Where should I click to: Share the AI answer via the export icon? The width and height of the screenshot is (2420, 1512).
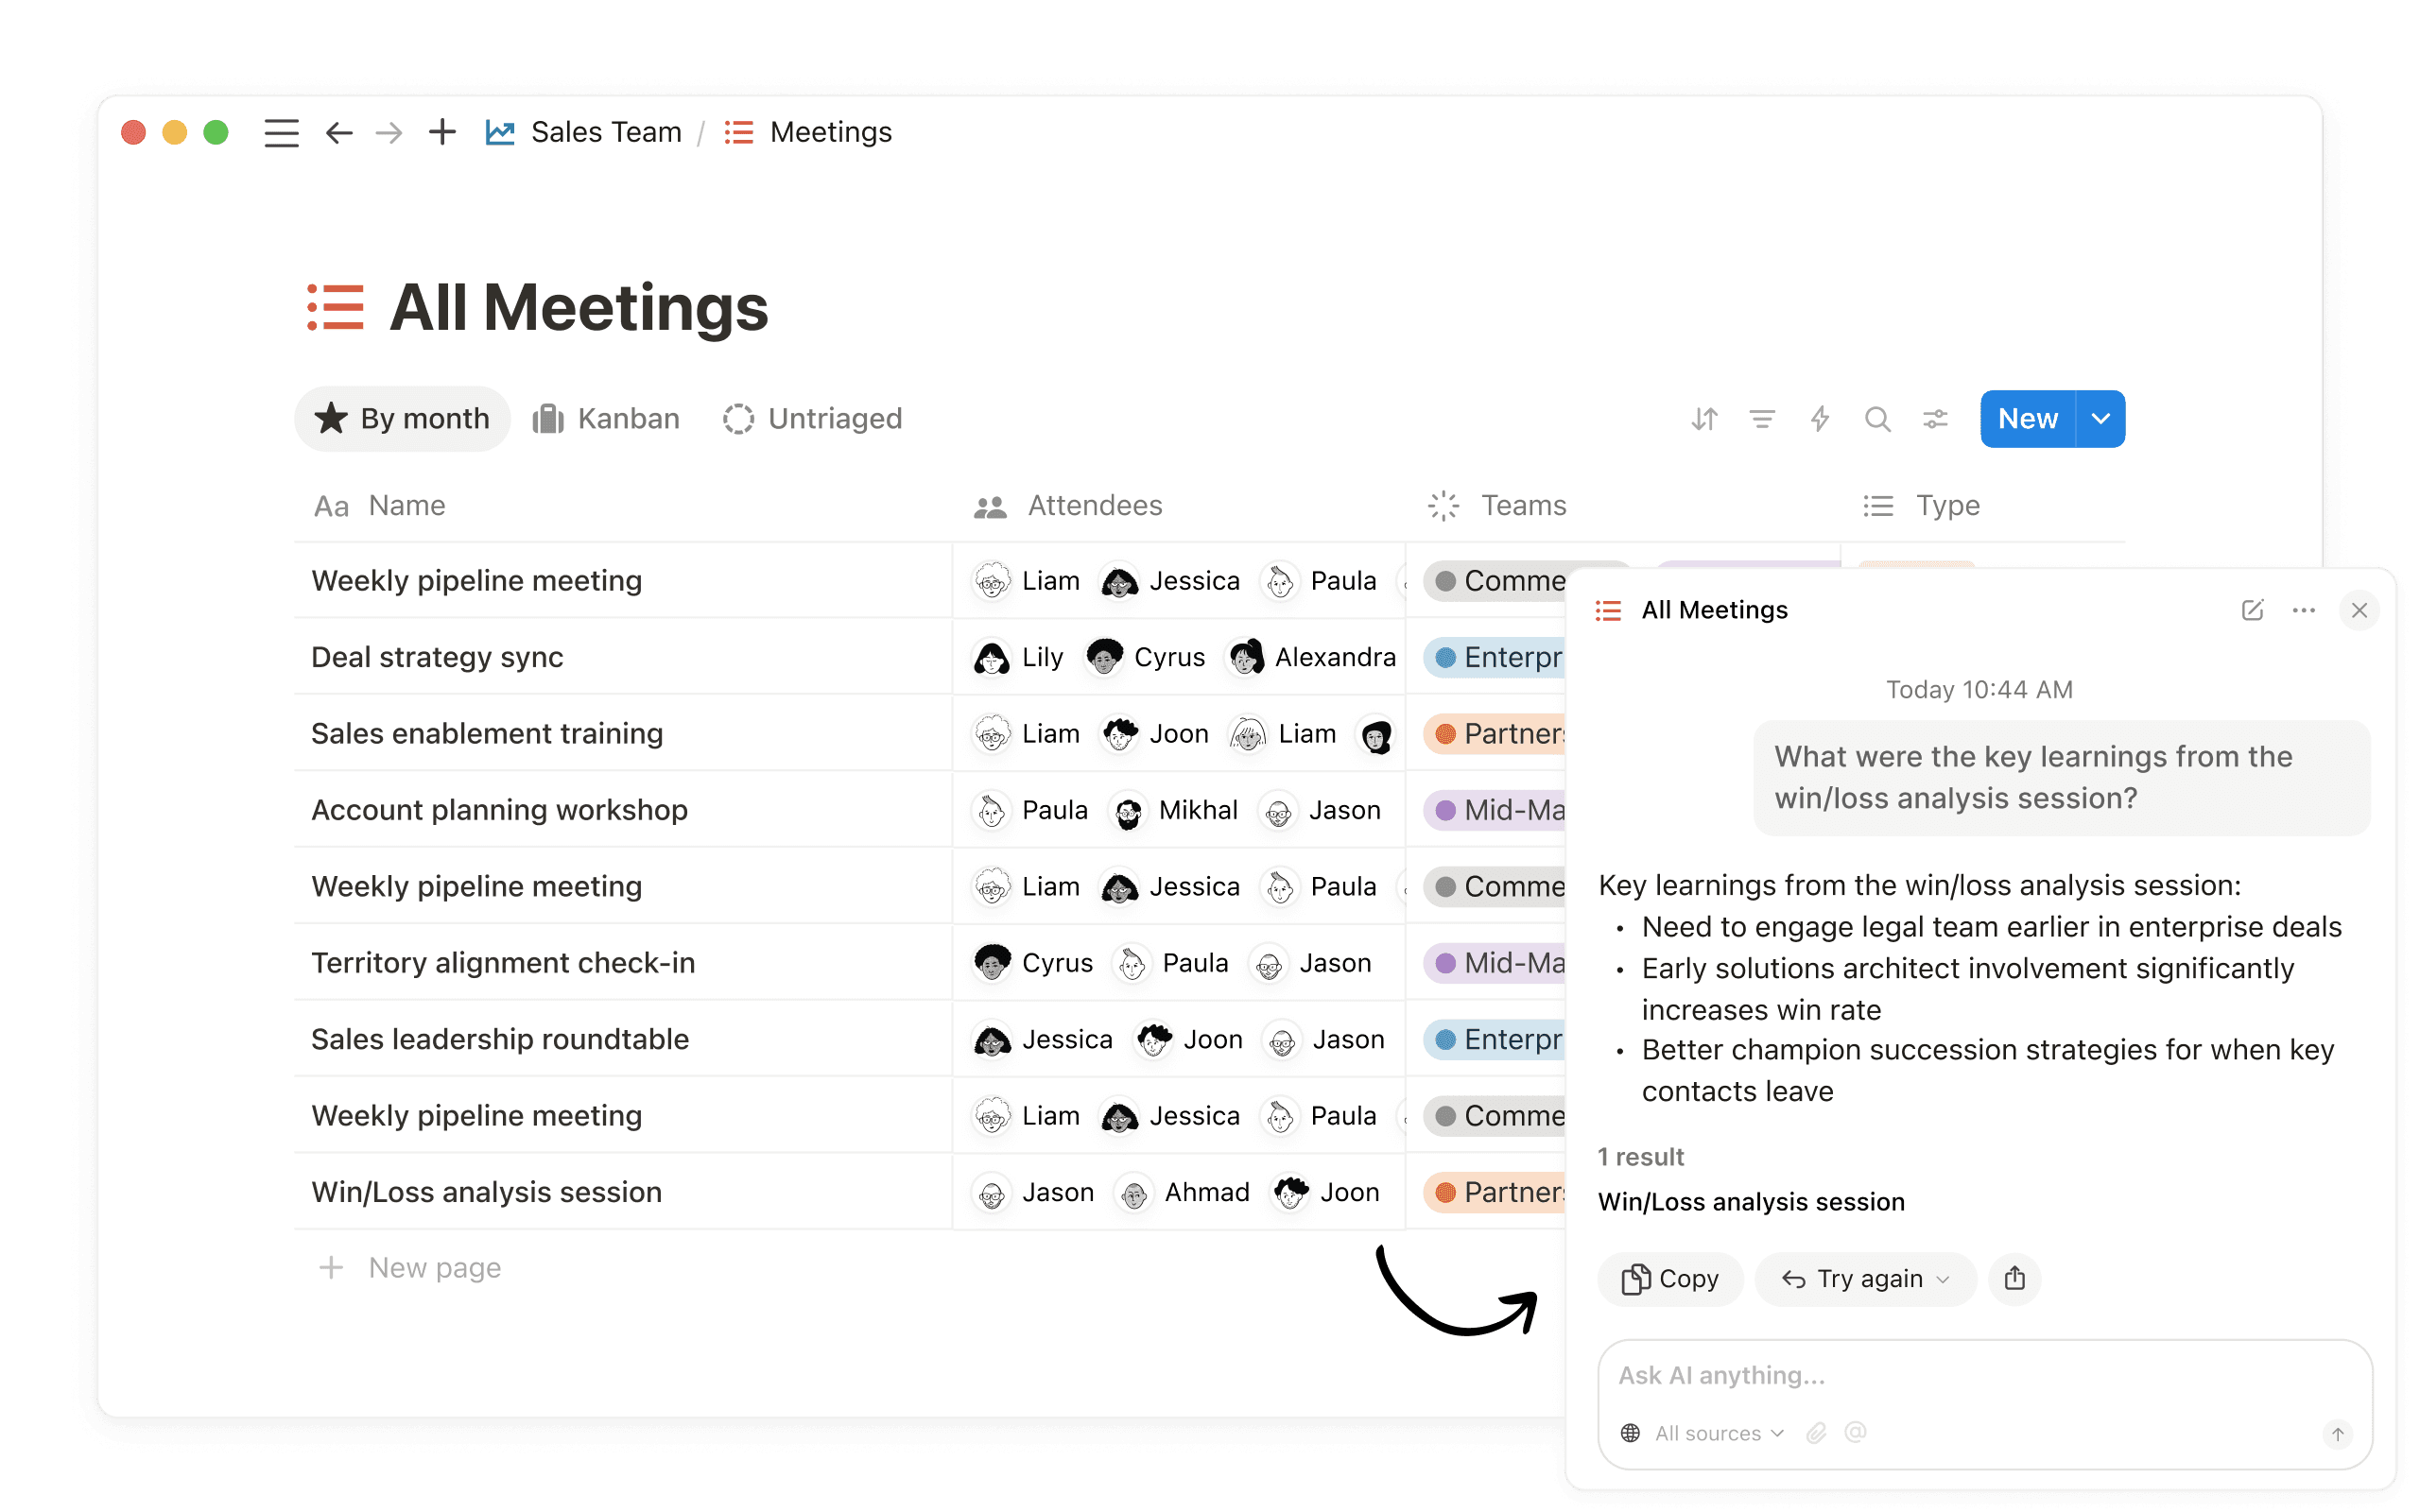point(2015,1279)
